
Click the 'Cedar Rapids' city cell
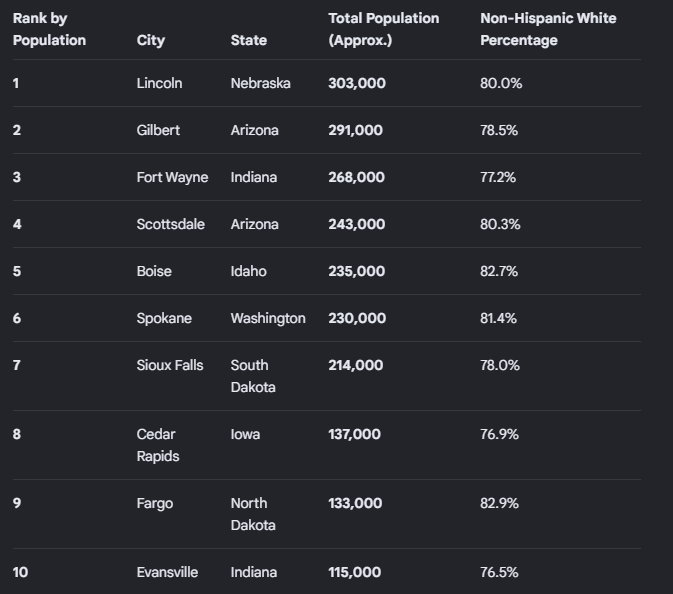(x=158, y=445)
